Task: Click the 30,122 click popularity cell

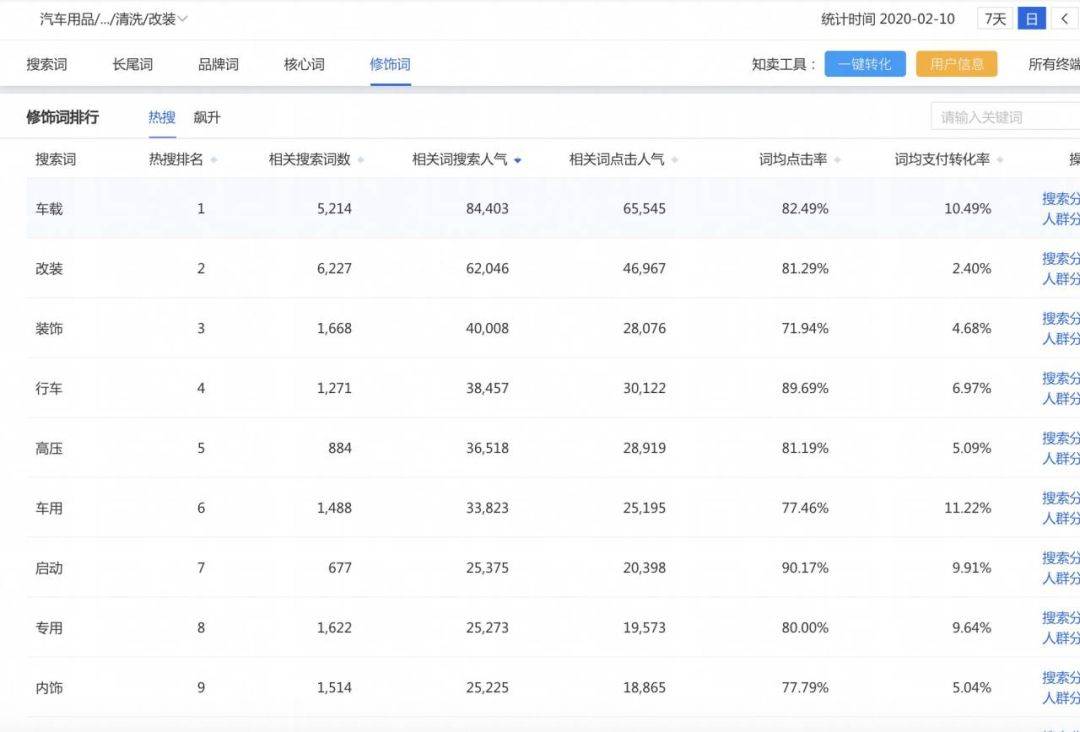Action: point(644,388)
